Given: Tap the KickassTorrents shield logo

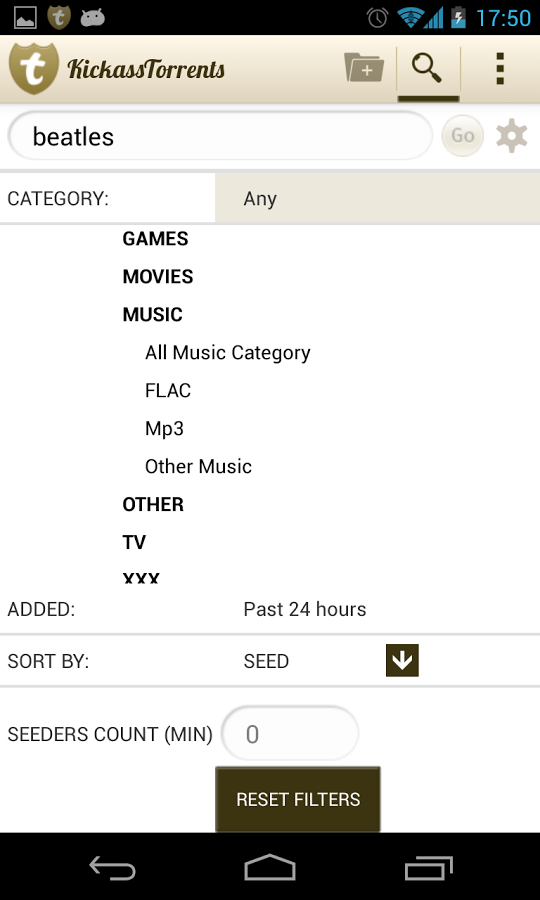Looking at the screenshot, I should click(34, 68).
